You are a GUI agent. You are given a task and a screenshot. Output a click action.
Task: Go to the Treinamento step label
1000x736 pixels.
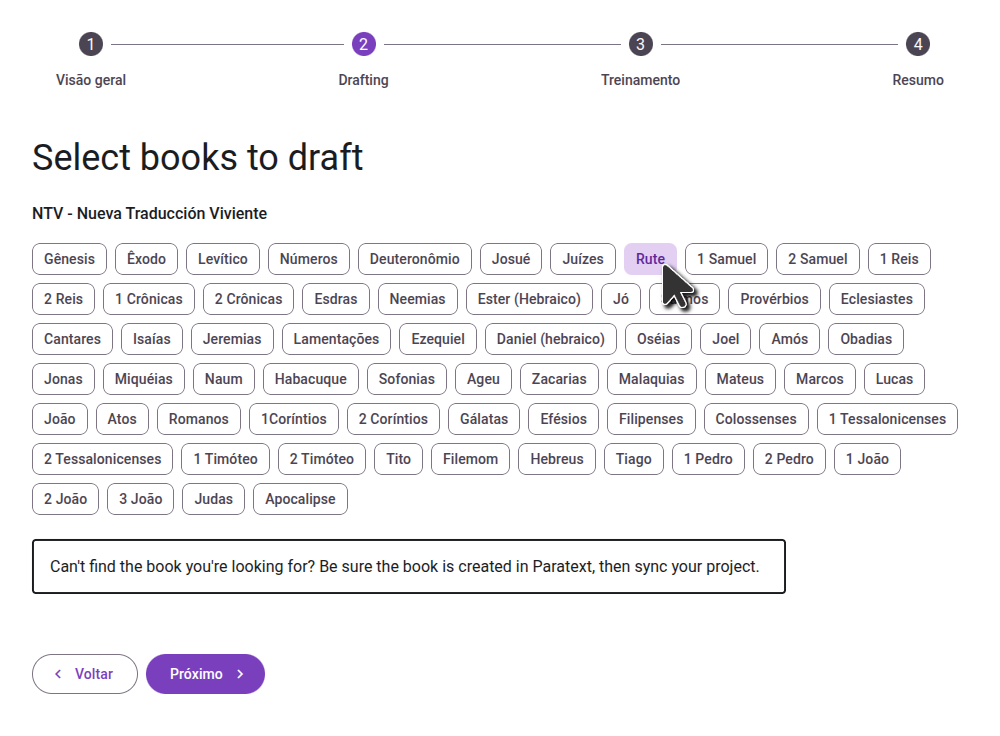tap(640, 80)
